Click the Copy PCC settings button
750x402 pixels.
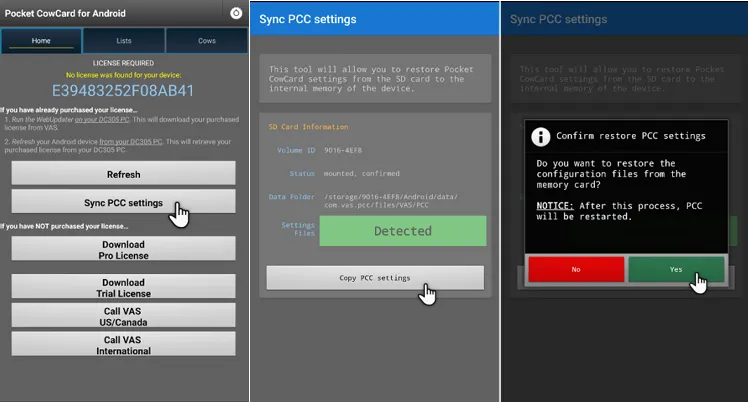click(x=375, y=278)
